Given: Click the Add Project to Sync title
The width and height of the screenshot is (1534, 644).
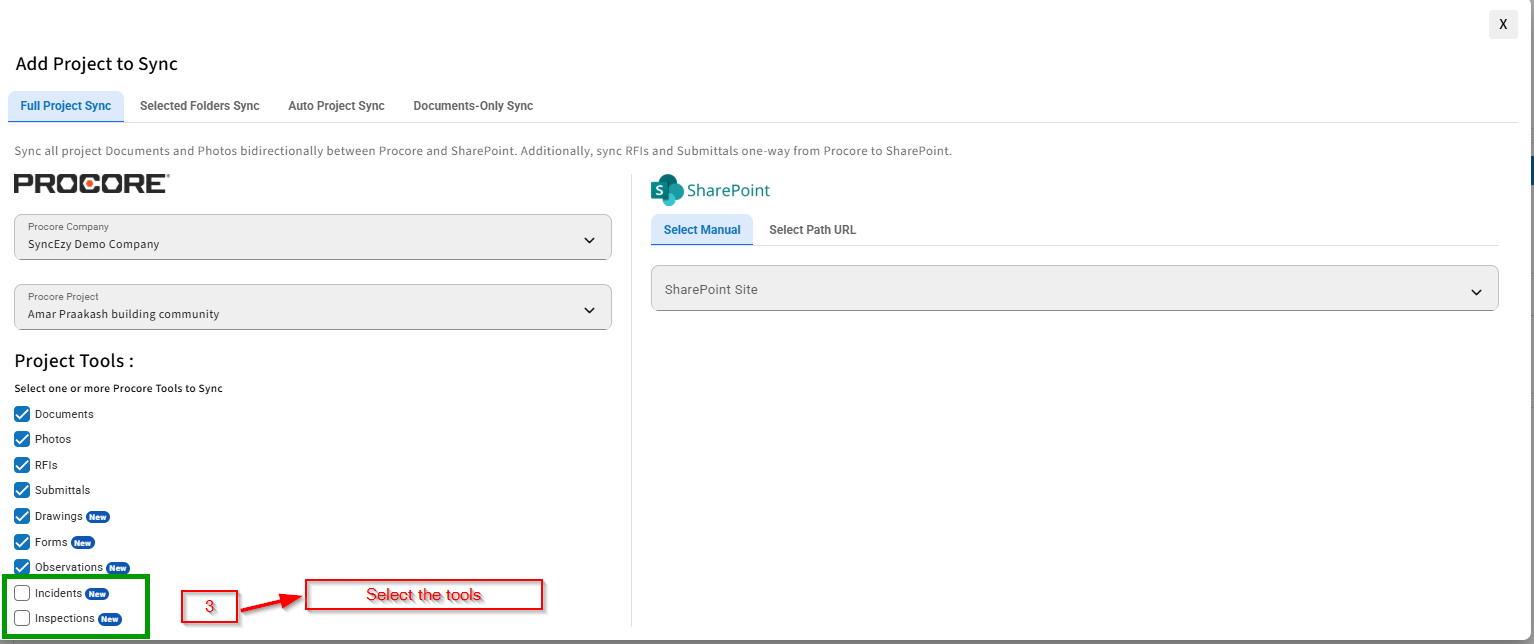Looking at the screenshot, I should [97, 64].
